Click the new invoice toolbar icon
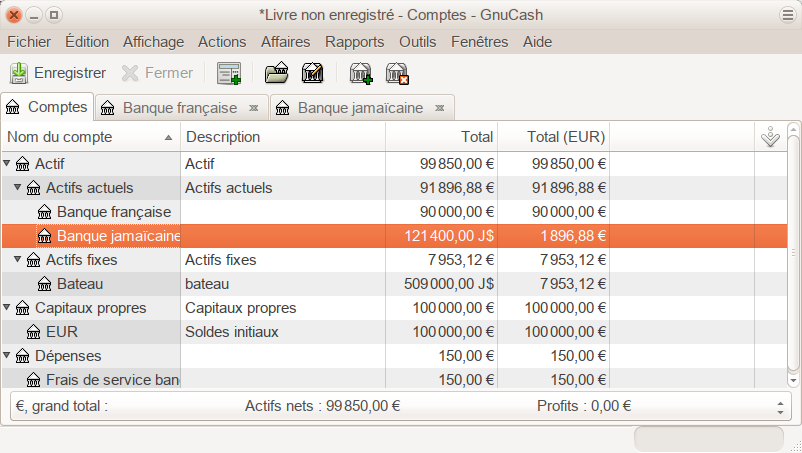 point(229,73)
